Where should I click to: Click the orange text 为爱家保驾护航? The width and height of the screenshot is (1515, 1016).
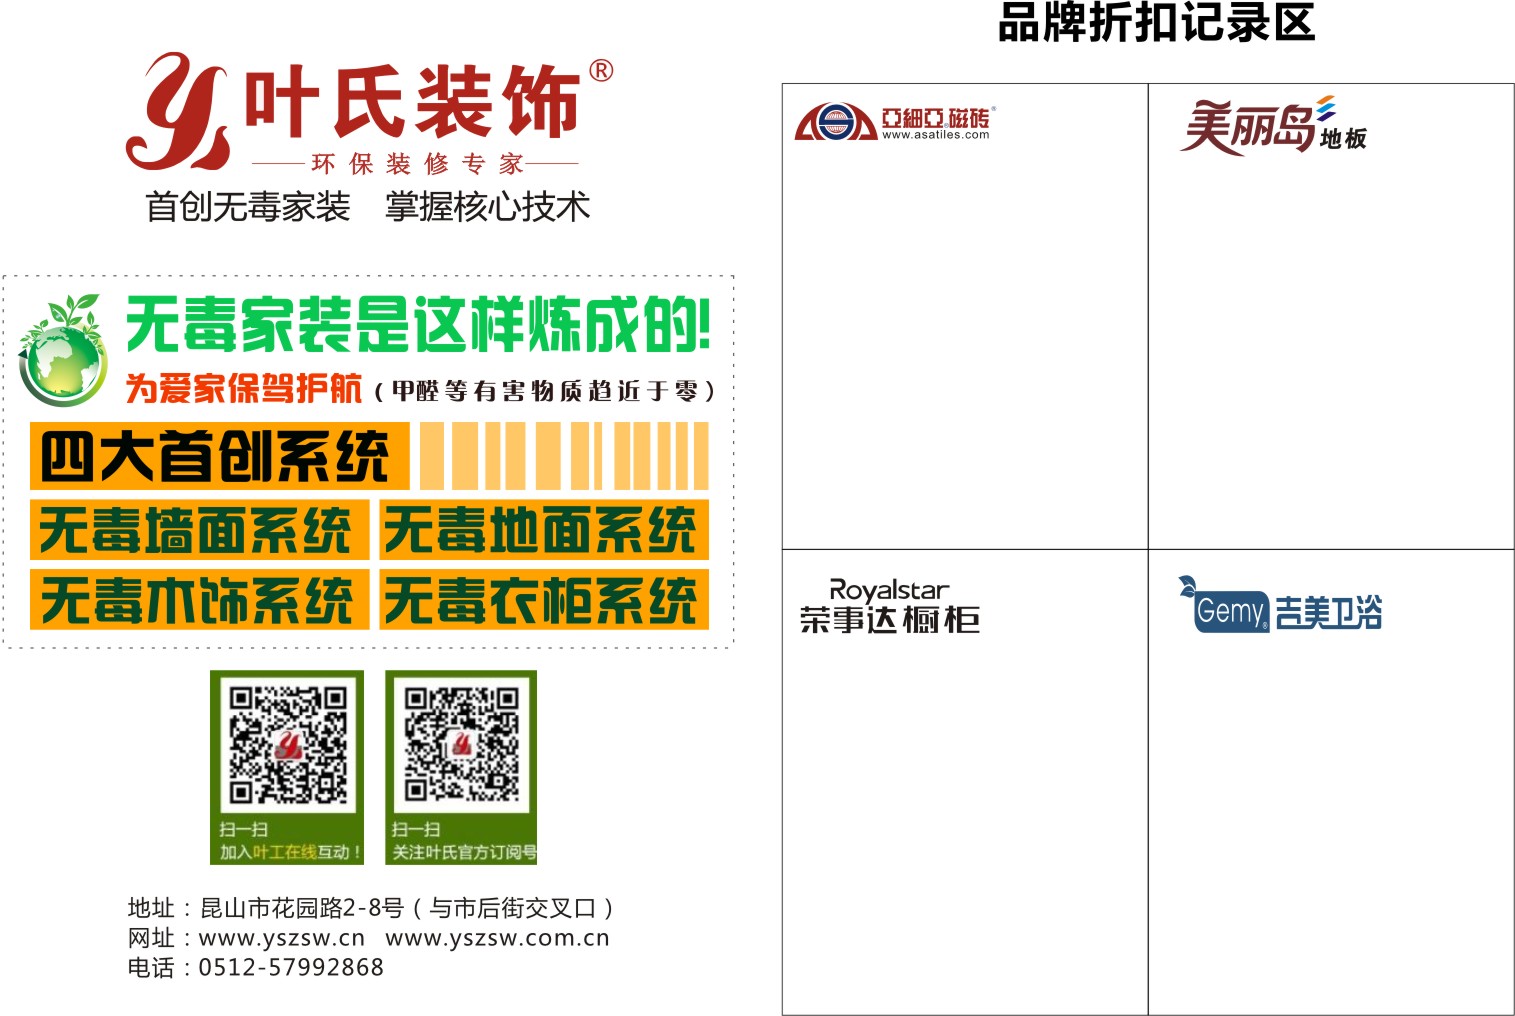243,388
